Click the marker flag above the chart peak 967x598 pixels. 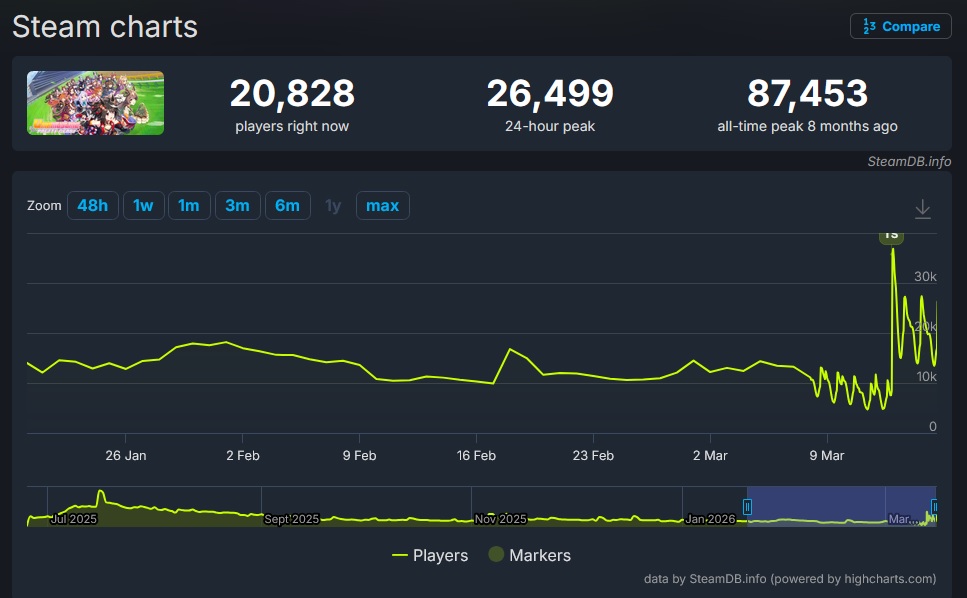tap(891, 237)
